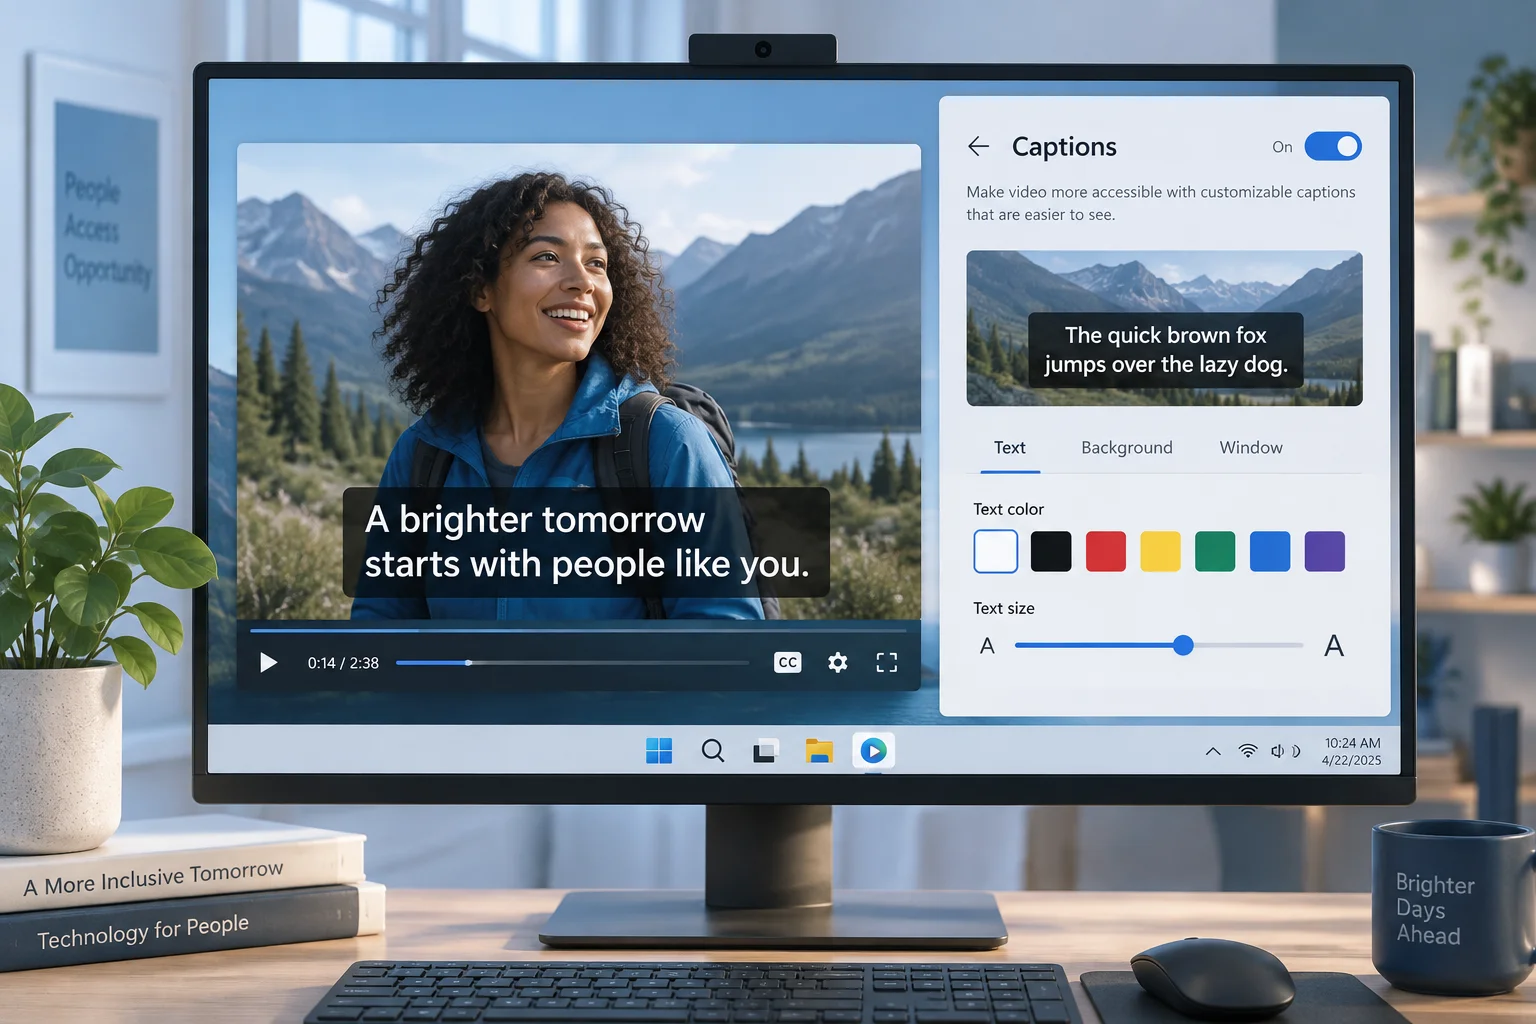The image size is (1536, 1024).
Task: Select the Window tab
Action: coord(1251,448)
